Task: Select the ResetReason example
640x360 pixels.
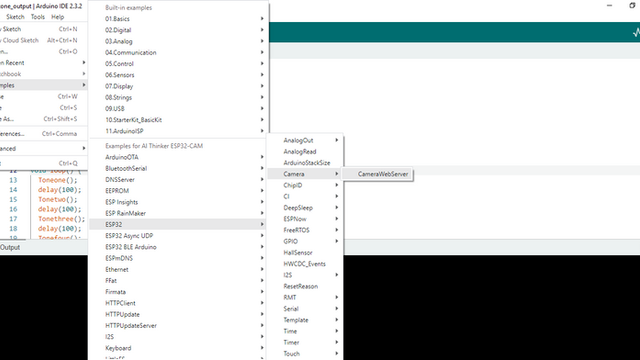Action: click(305, 286)
